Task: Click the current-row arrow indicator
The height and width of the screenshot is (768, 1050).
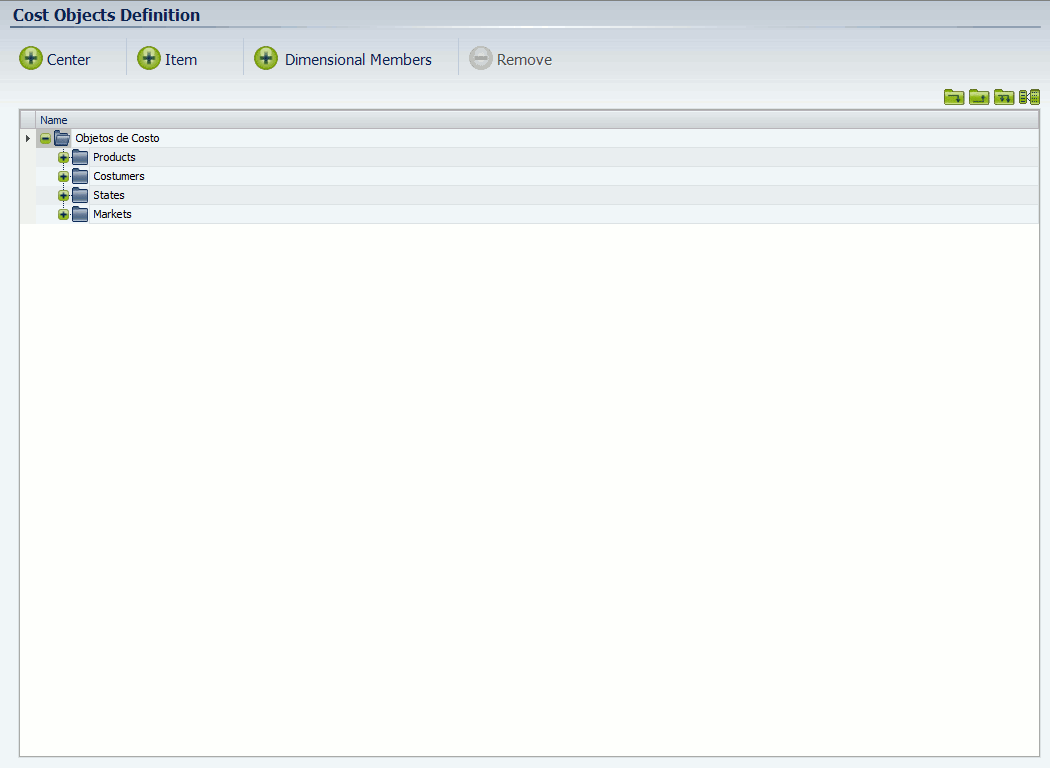Action: [x=27, y=139]
